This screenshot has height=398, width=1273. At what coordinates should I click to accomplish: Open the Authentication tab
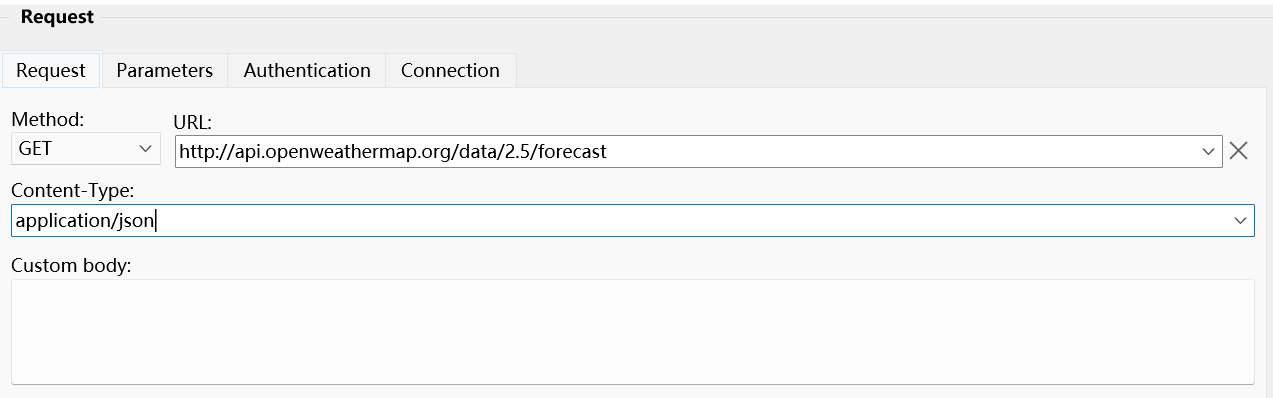tap(307, 70)
